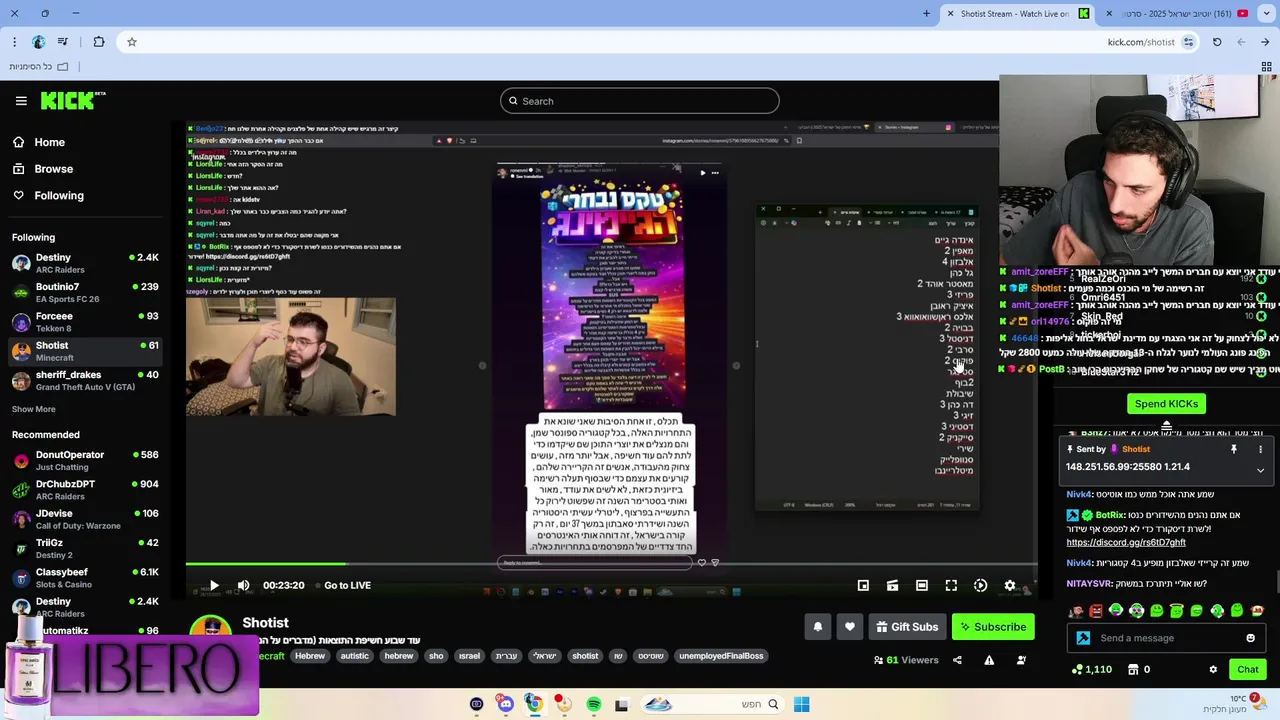This screenshot has width=1280, height=720.
Task: Open the hamburger sidebar menu
Action: [x=21, y=101]
